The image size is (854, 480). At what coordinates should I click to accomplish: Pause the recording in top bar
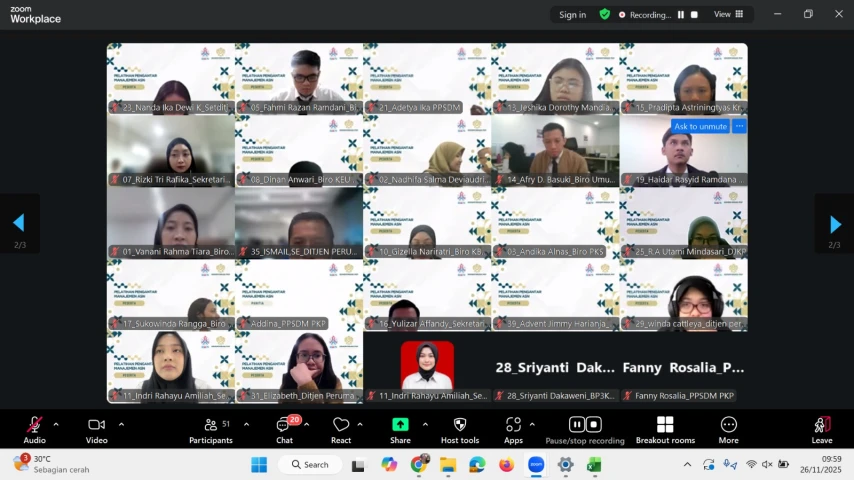[x=681, y=15]
